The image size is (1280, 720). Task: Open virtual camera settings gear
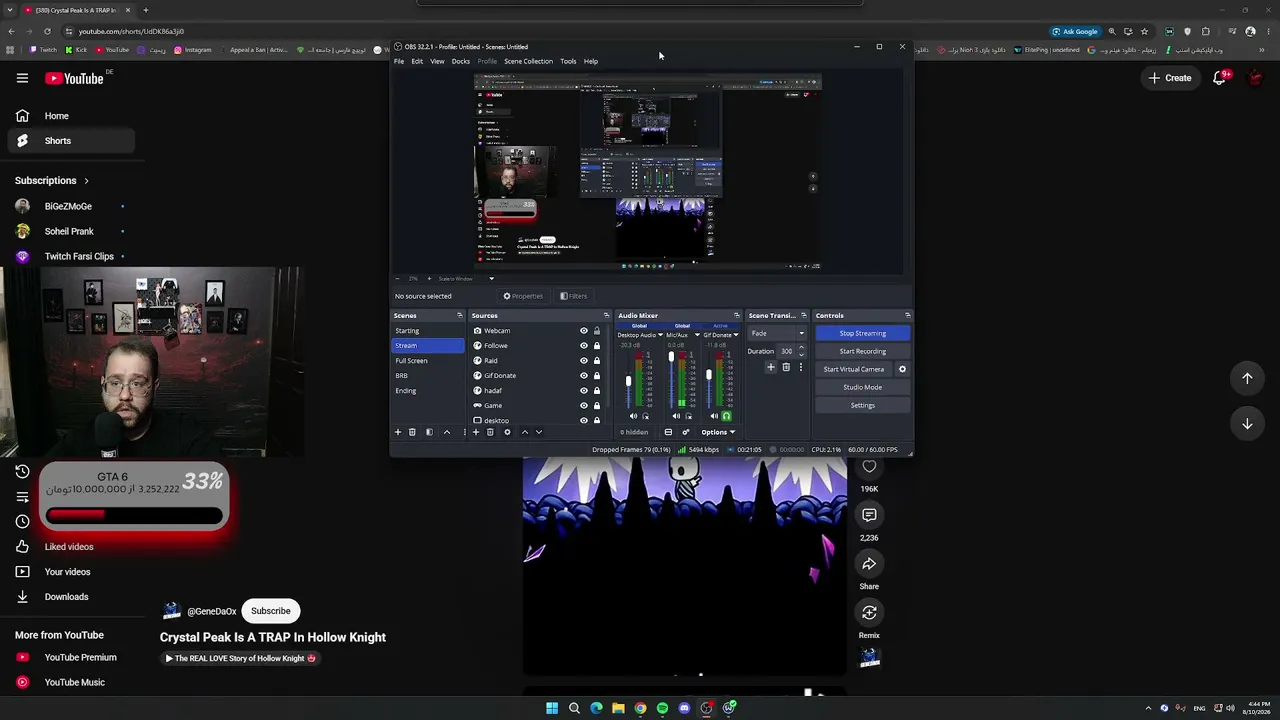coord(902,369)
